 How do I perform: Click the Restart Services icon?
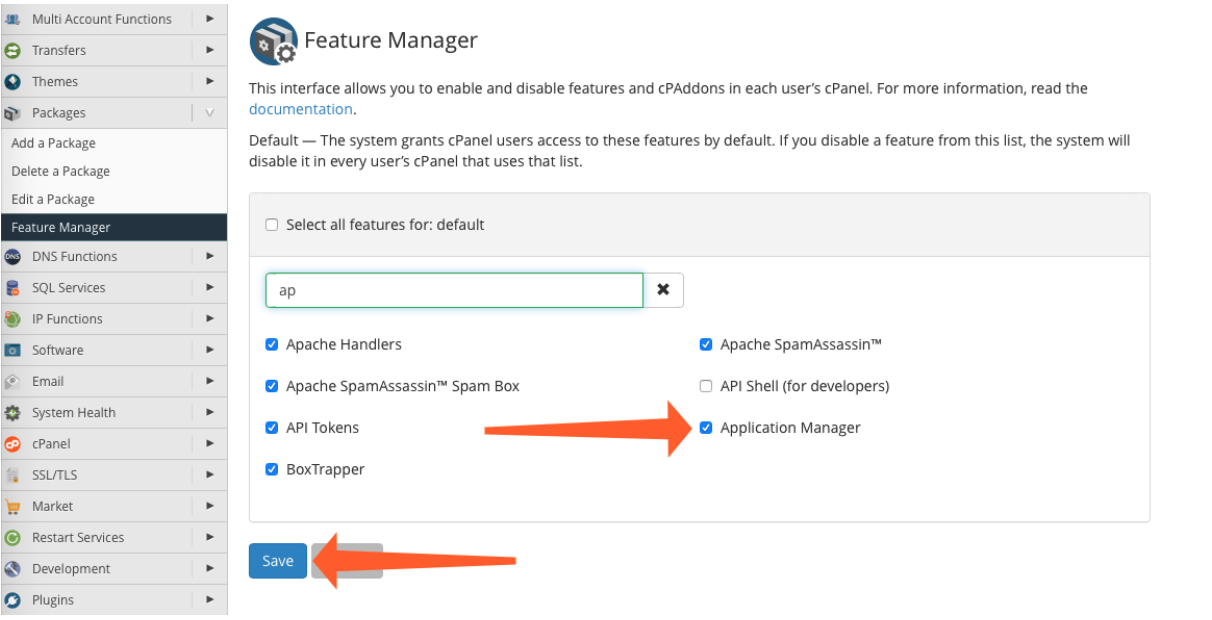coord(13,538)
